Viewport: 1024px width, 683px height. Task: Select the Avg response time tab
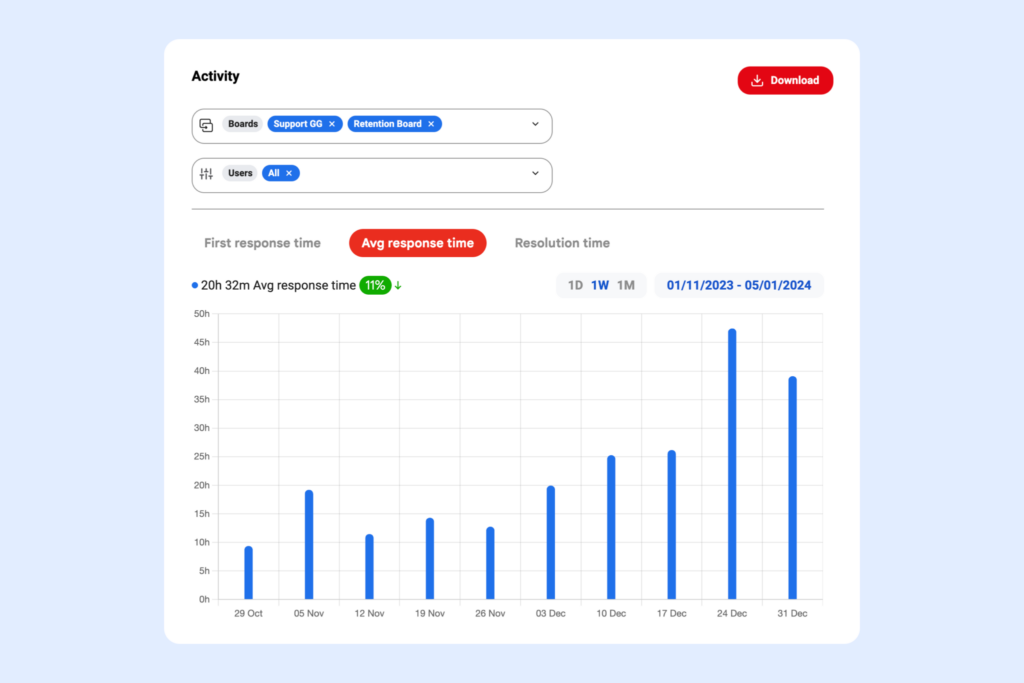pyautogui.click(x=417, y=243)
